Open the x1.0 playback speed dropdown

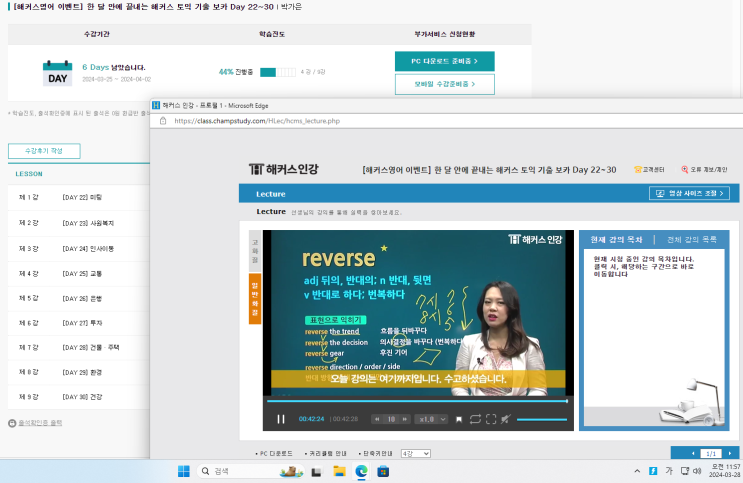[431, 419]
